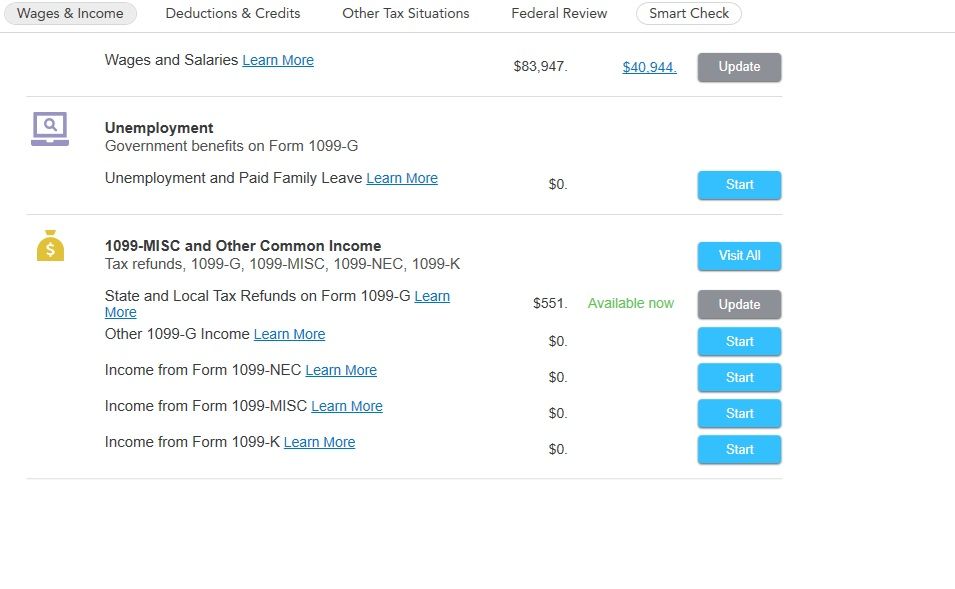Open the Wages & Income tab
The width and height of the screenshot is (955, 589).
[x=71, y=14]
